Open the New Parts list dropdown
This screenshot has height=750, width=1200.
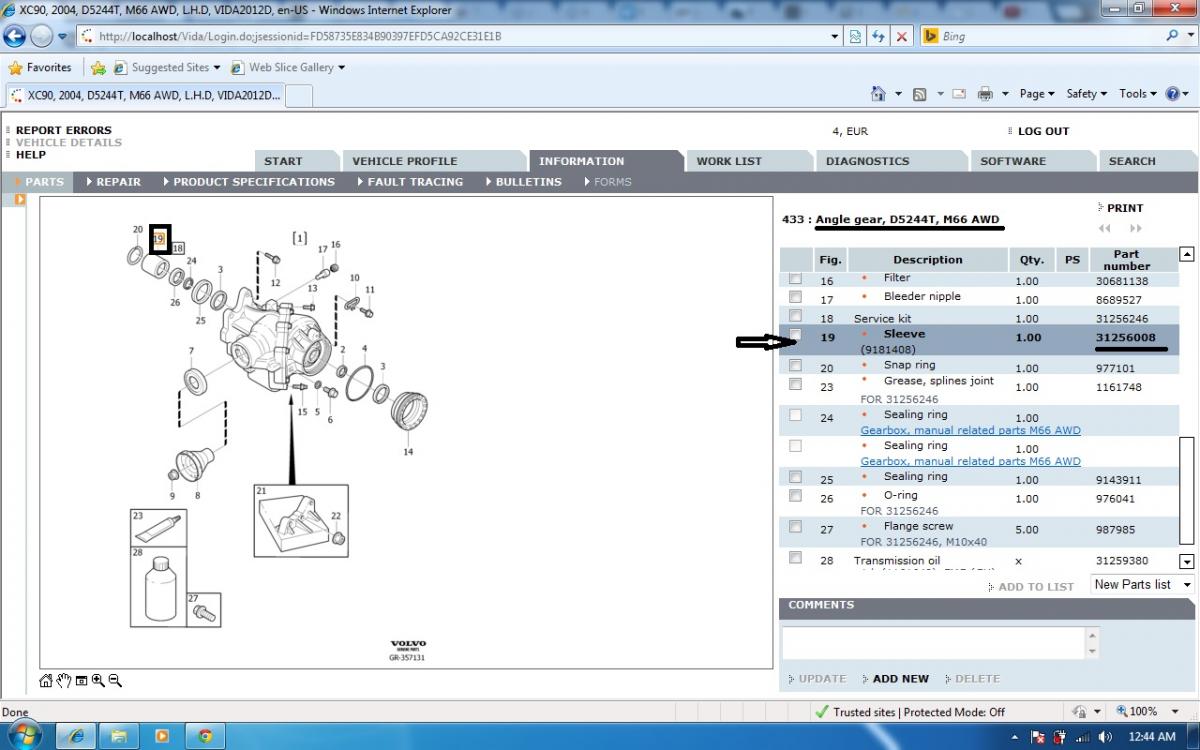[1143, 585]
